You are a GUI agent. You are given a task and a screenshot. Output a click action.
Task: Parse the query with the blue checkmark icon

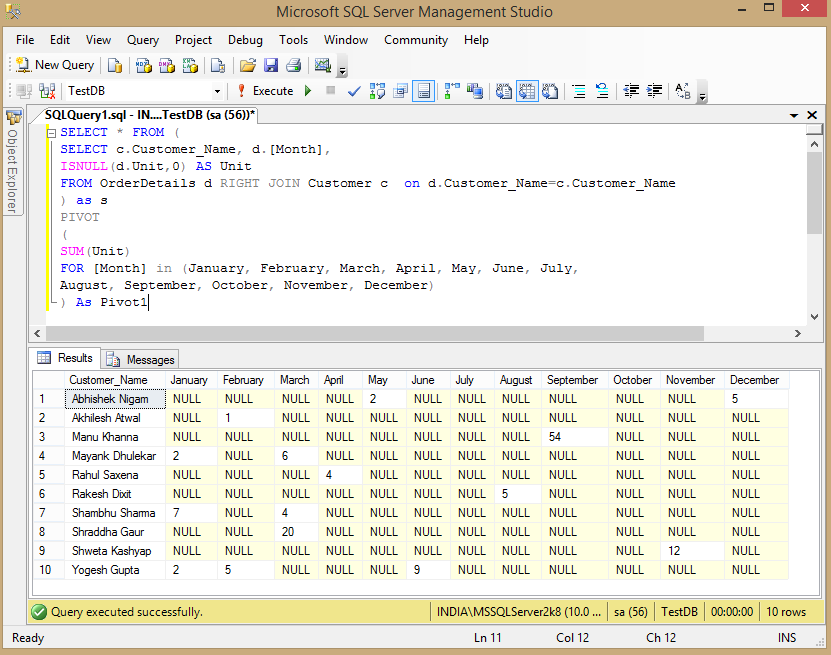(x=354, y=91)
